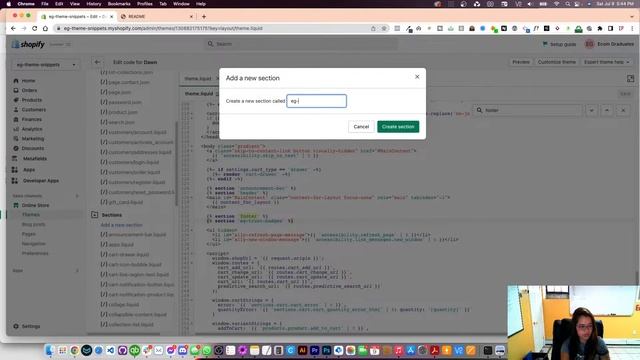Viewport: 640px width, 360px height.
Task: Open a new Chrome tab
Action: click(204, 16)
